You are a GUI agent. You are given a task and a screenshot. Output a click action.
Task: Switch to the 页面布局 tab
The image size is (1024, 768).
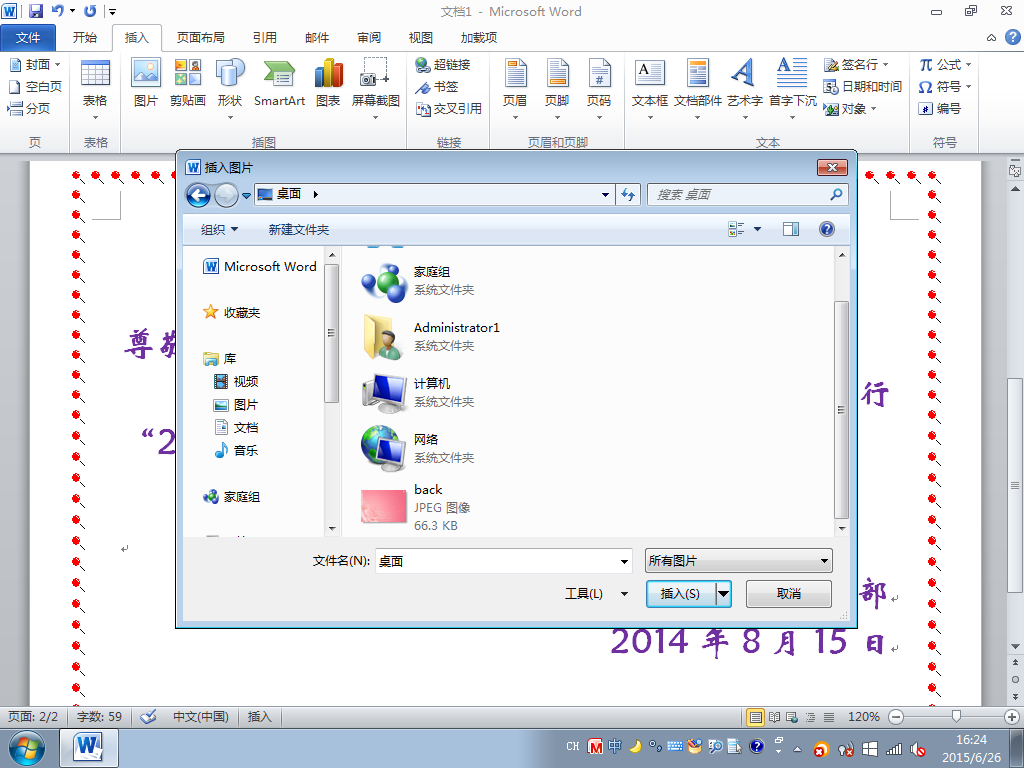pyautogui.click(x=200, y=38)
